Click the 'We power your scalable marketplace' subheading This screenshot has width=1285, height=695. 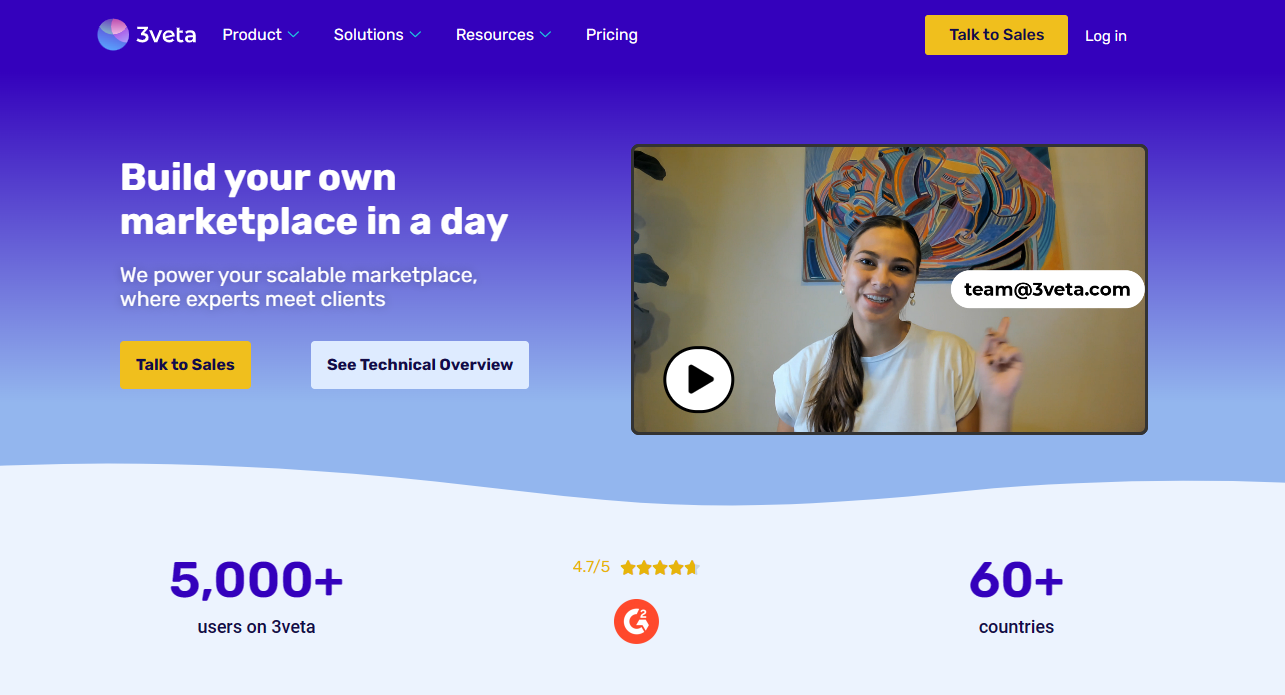tap(298, 287)
